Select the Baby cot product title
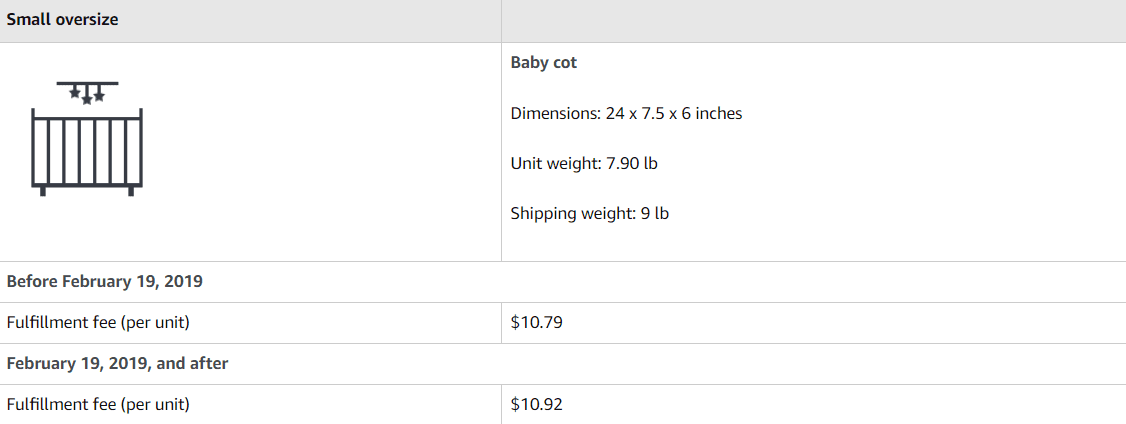Image resolution: width=1126 pixels, height=424 pixels. [x=543, y=62]
